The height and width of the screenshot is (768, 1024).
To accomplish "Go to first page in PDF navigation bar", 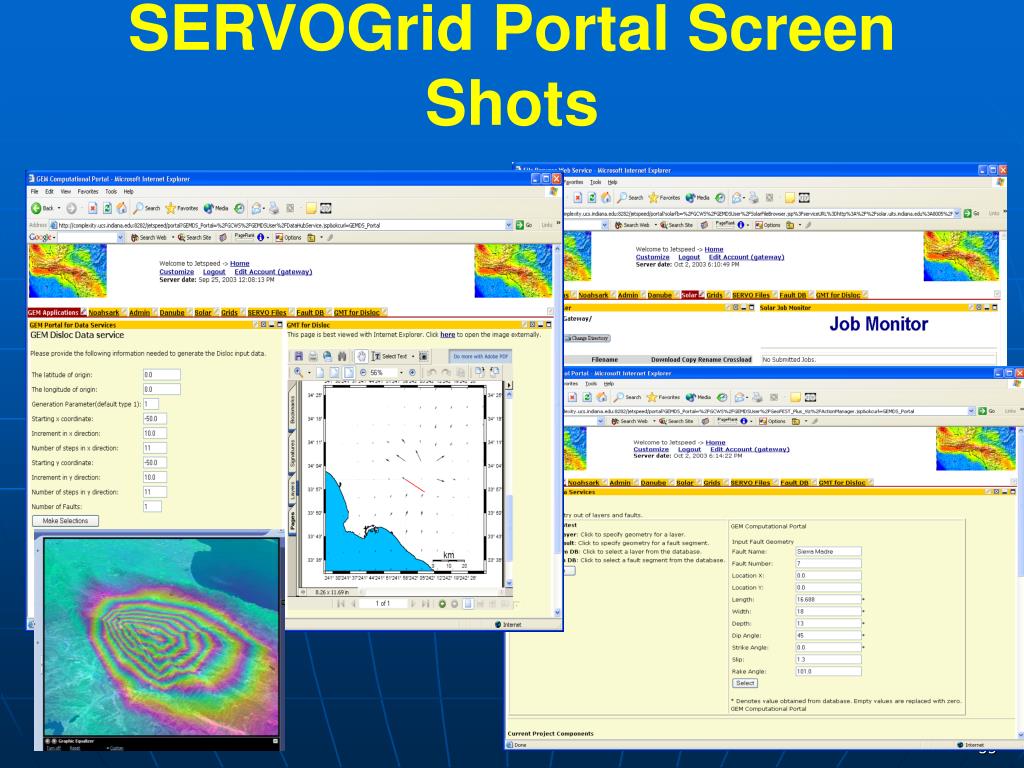I will pos(340,604).
